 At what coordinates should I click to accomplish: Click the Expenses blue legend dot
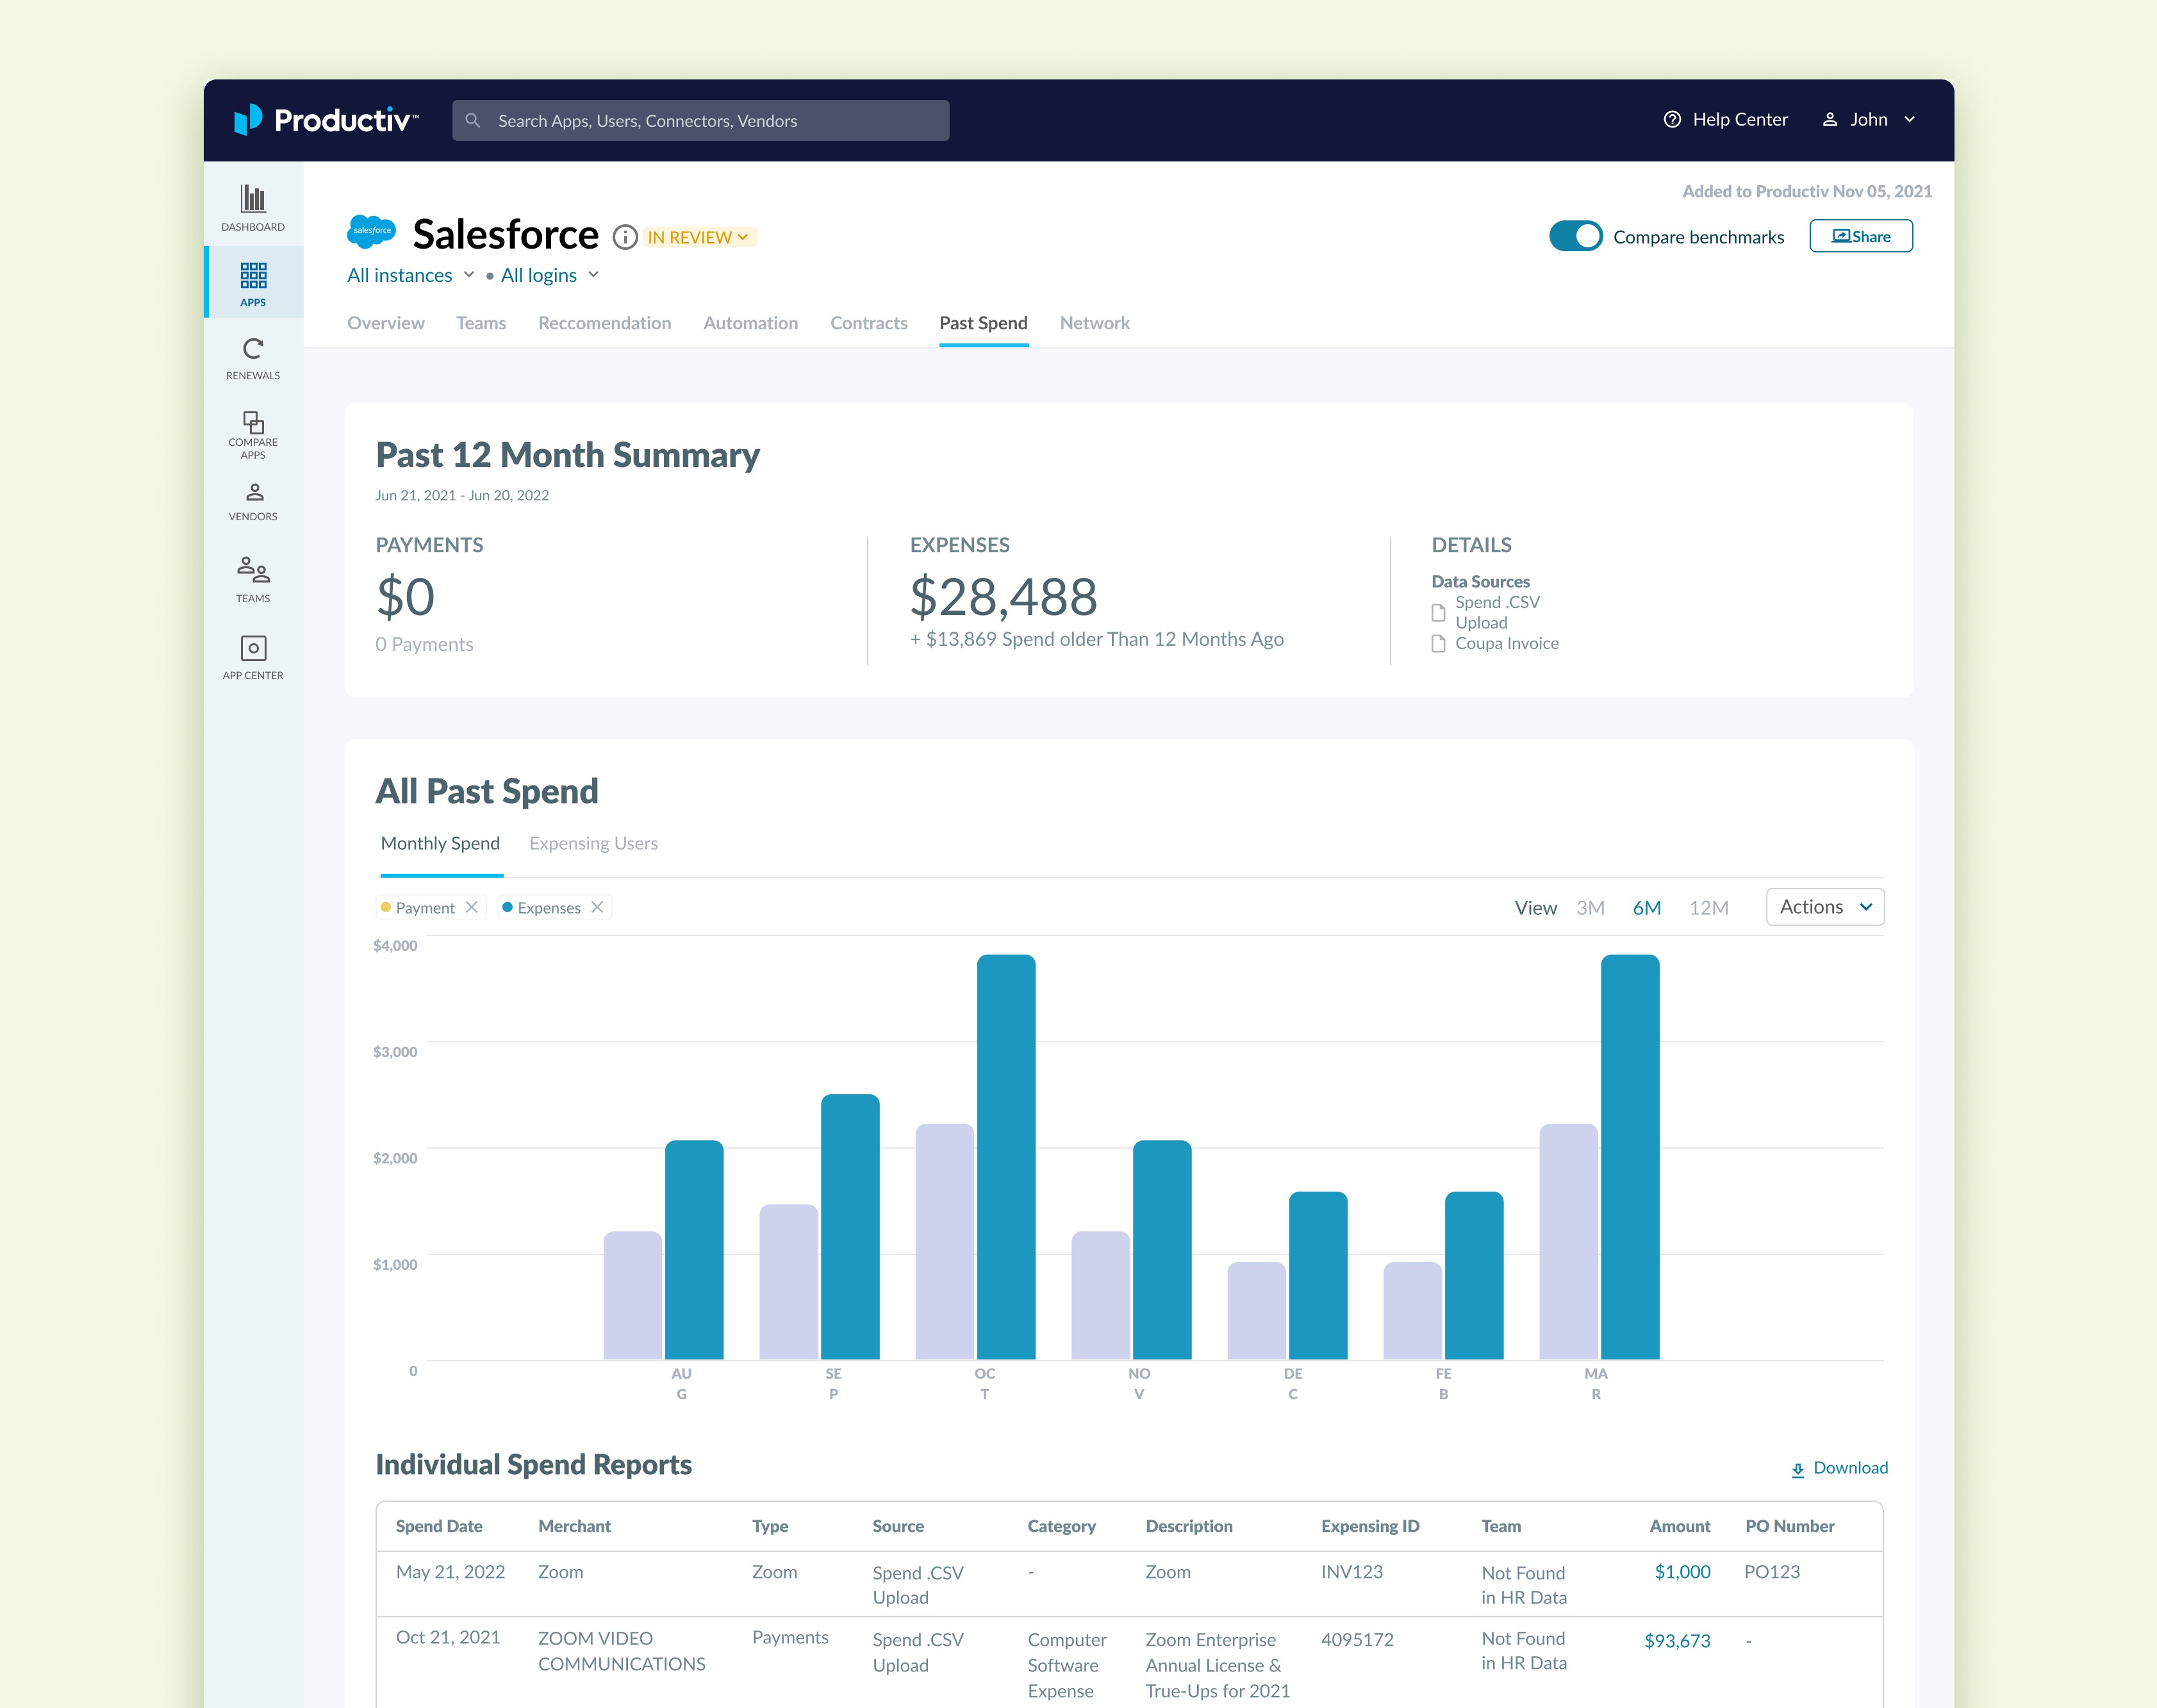click(508, 907)
